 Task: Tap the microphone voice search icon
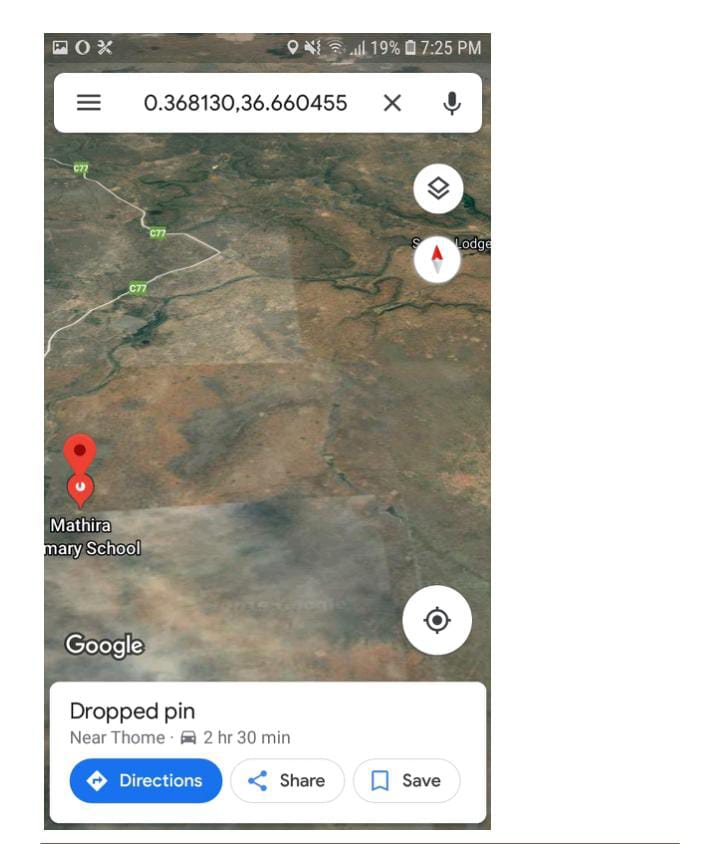tap(452, 103)
